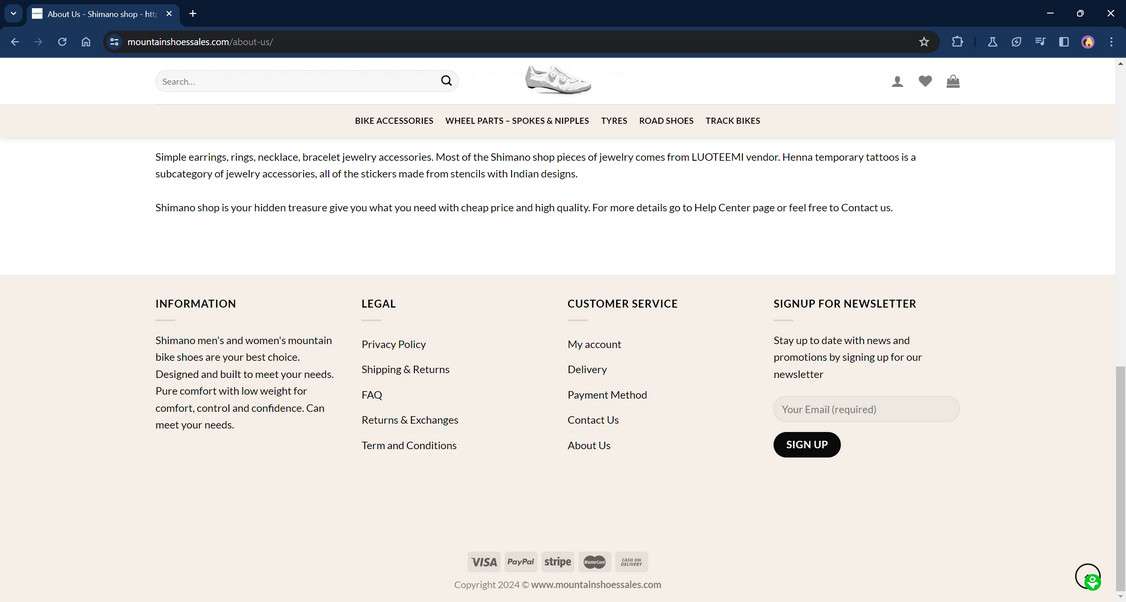Open the green chat widget bottom right
Screen dimensions: 1126x602
(x=1089, y=577)
